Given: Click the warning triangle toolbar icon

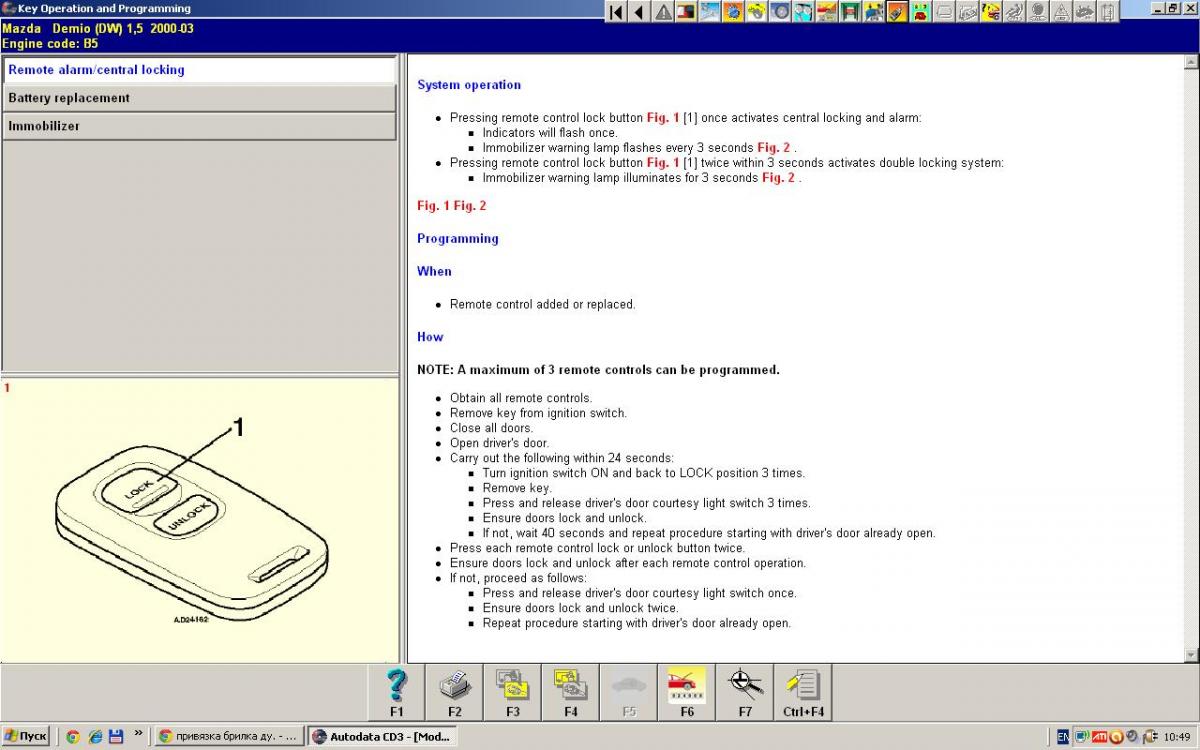Looking at the screenshot, I should [663, 12].
